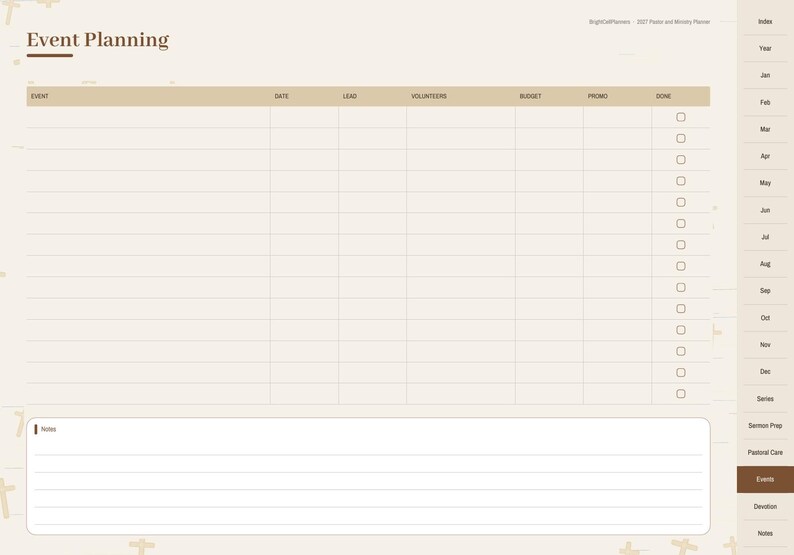
Task: Select the Dec tab
Action: click(x=765, y=372)
